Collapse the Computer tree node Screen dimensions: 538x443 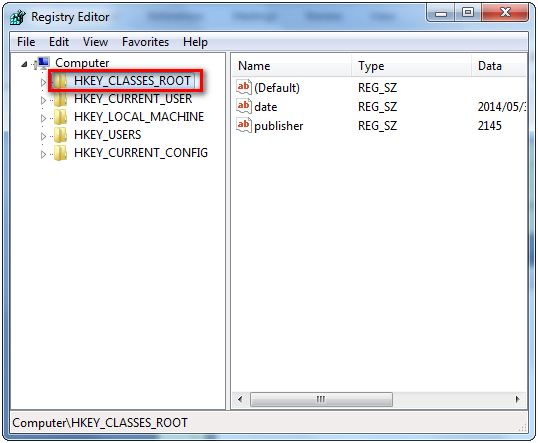point(24,64)
